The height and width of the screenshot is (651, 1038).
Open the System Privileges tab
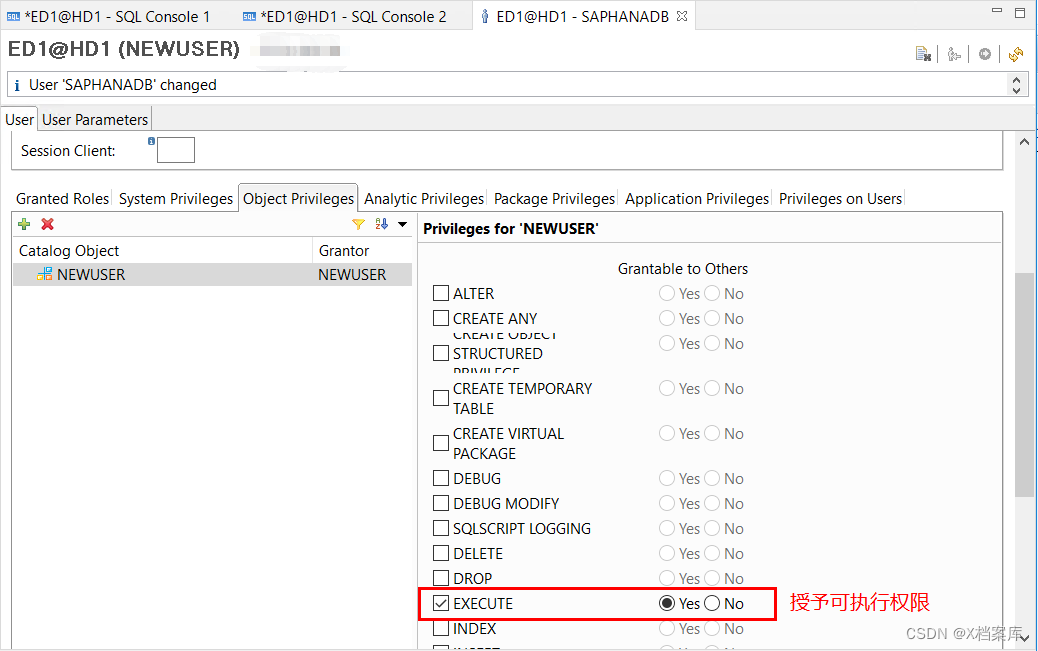[x=175, y=199]
